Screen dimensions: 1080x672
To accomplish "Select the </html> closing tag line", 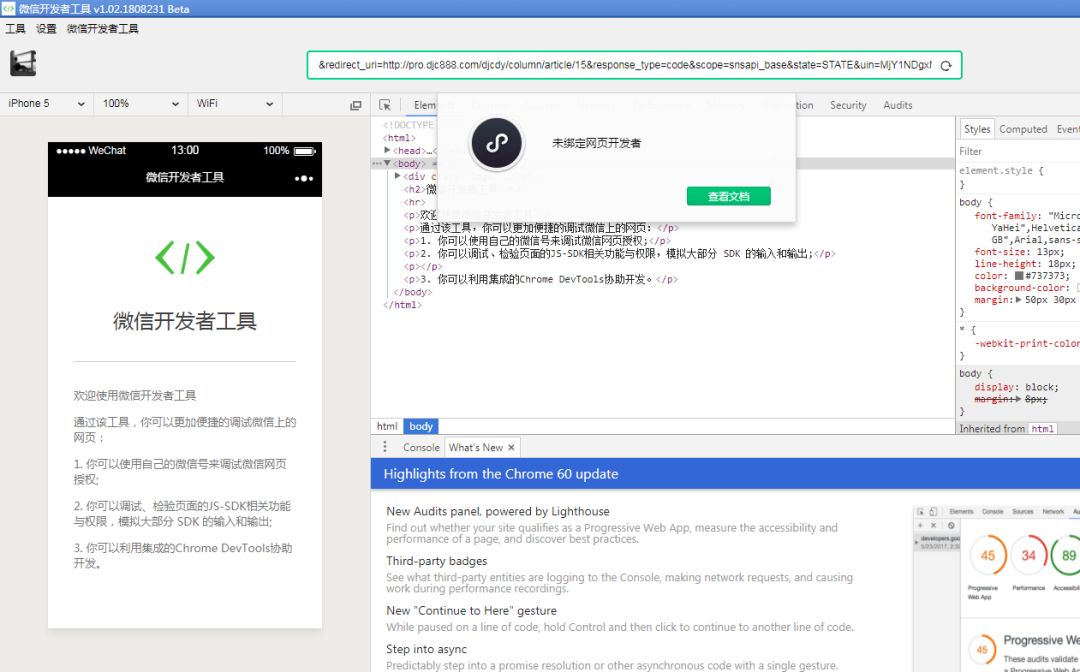I will pos(402,305).
